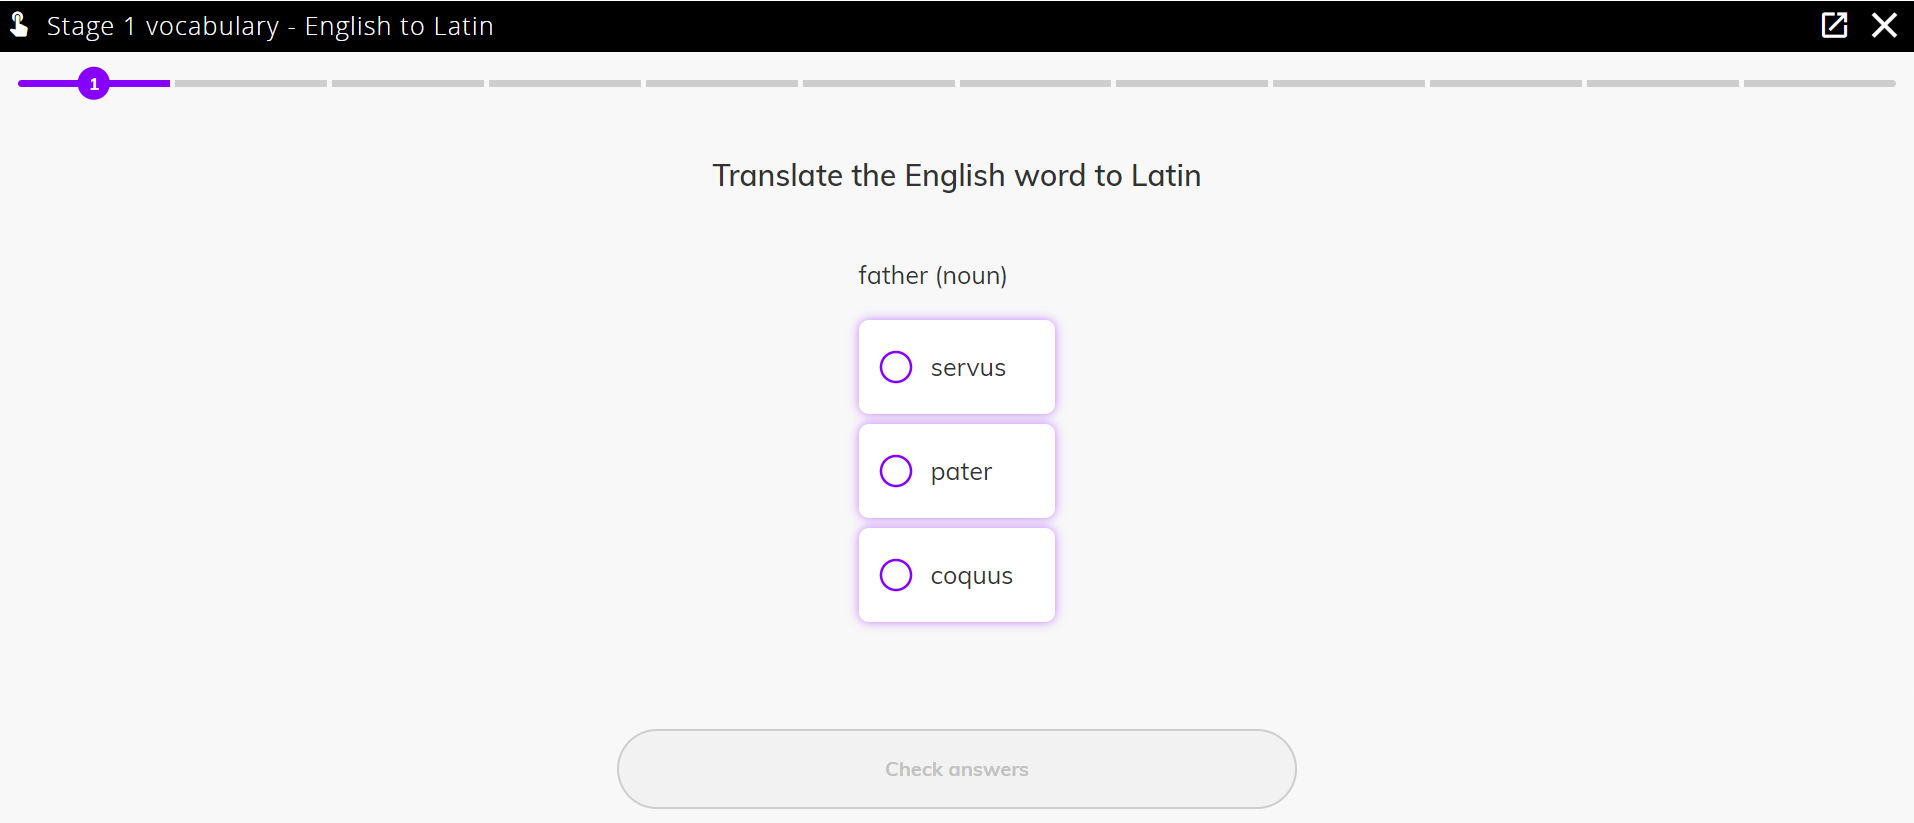Jump to the last progress bar segment

1820,84
